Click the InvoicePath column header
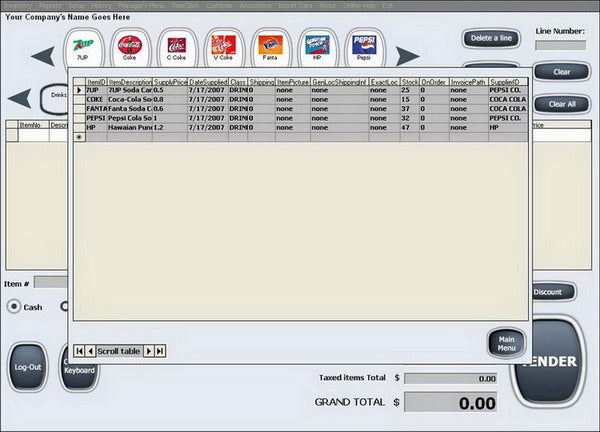Screen dimensions: 600x432 click(x=469, y=82)
